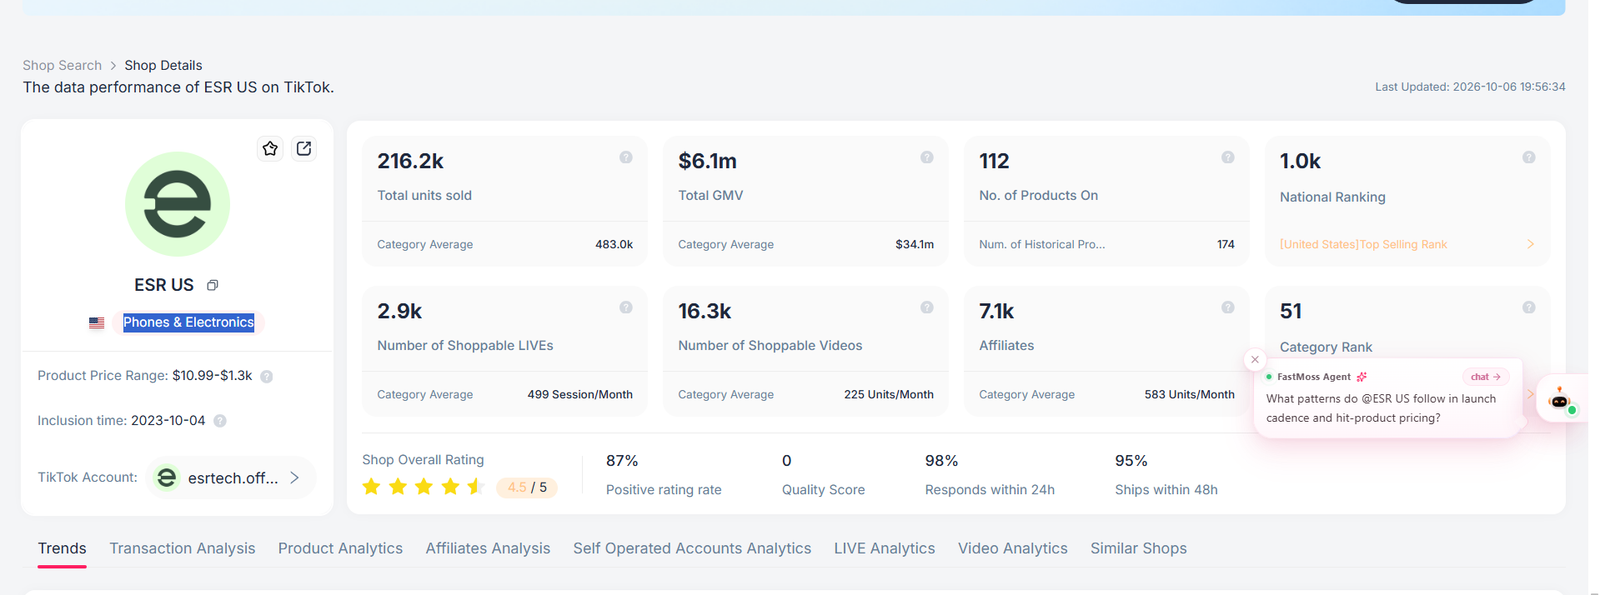The width and height of the screenshot is (1600, 595).
Task: Click Category Average 483.0k value
Action: 614,244
